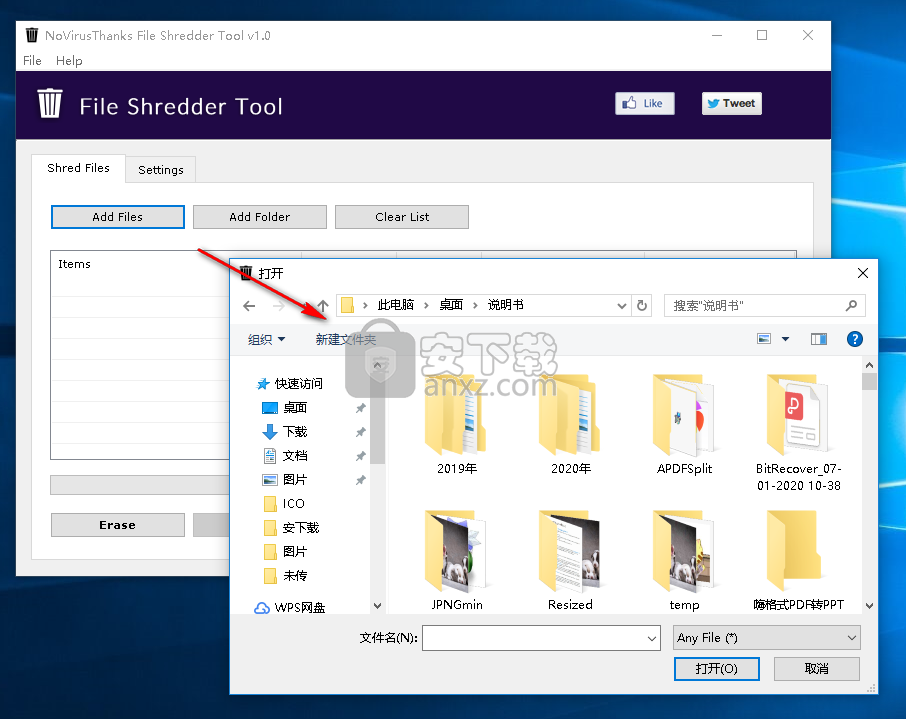Click the search magnifier icon
Image resolution: width=906 pixels, height=719 pixels.
click(x=851, y=305)
